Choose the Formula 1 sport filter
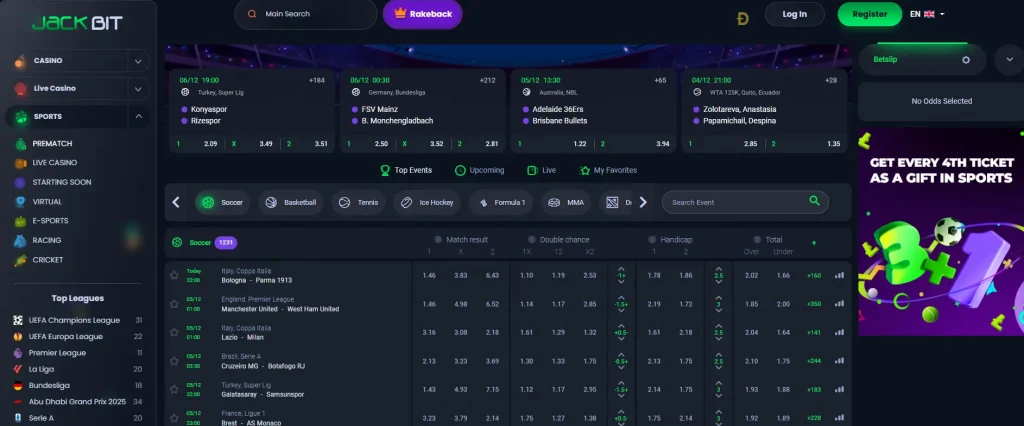The width and height of the screenshot is (1024, 426). [501, 203]
